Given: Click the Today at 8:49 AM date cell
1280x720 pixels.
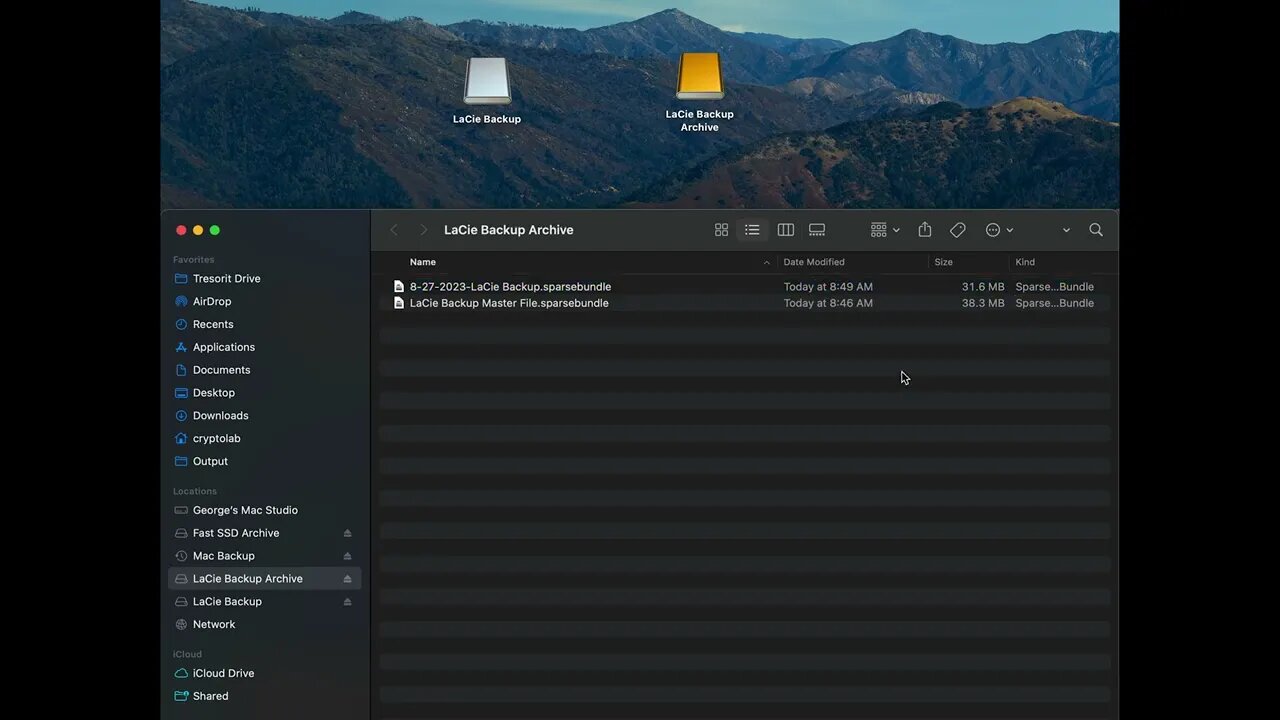Looking at the screenshot, I should point(828,287).
